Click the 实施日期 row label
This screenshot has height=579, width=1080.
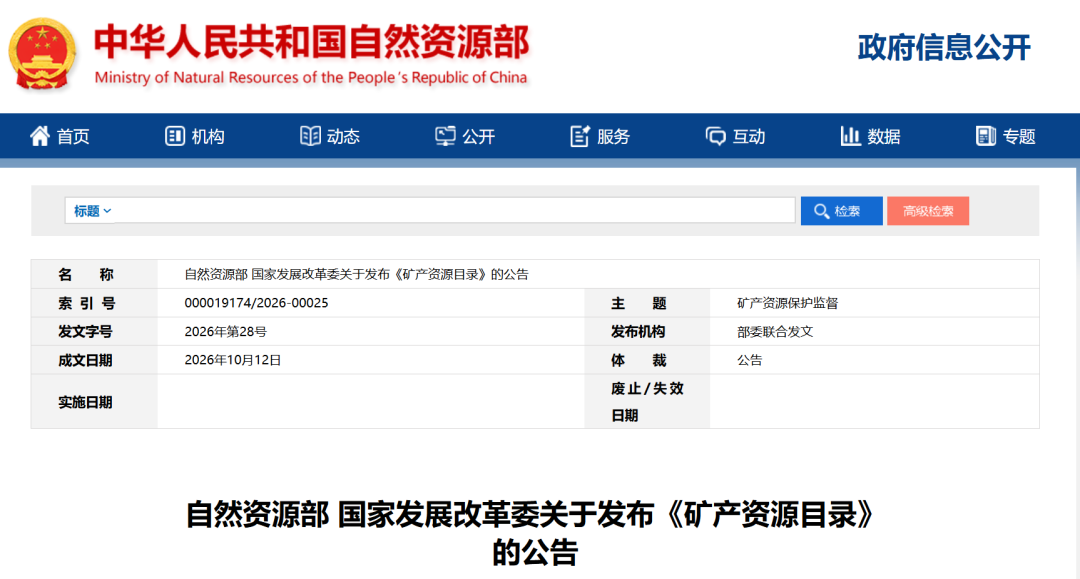85,403
